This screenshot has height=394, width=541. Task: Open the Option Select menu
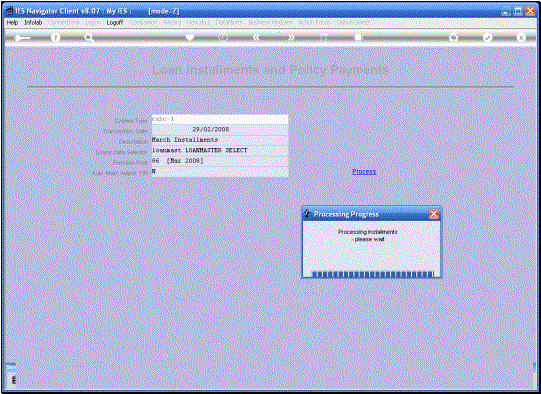pos(353,22)
